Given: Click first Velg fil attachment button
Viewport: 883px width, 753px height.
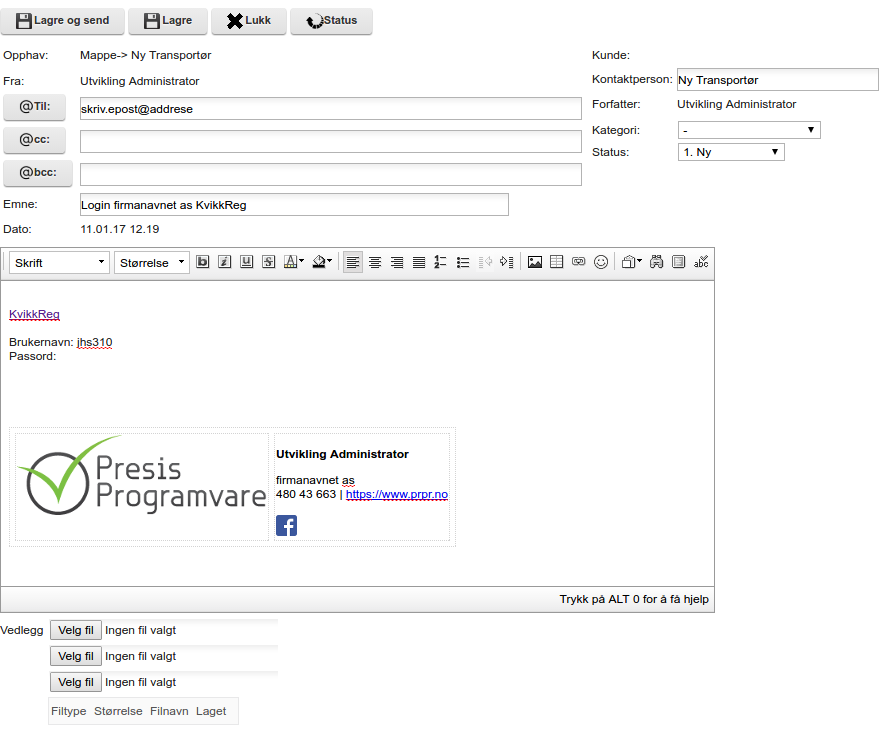Looking at the screenshot, I should click(75, 630).
